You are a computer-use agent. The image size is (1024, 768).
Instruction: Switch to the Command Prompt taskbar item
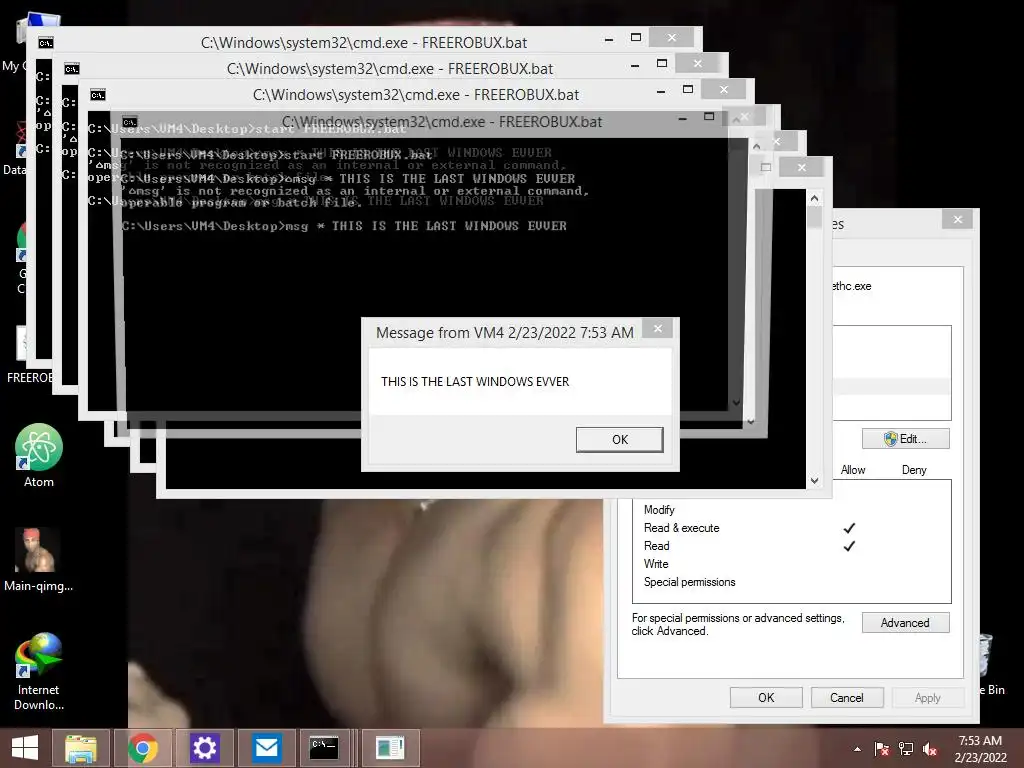(x=325, y=748)
